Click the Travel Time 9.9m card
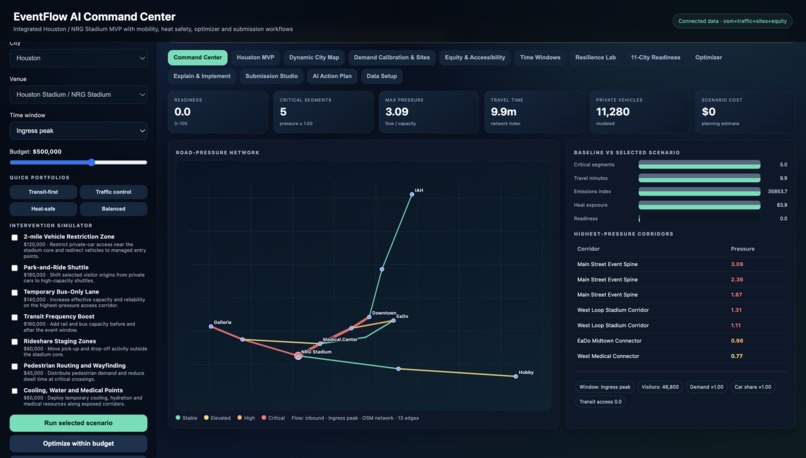 [x=534, y=112]
